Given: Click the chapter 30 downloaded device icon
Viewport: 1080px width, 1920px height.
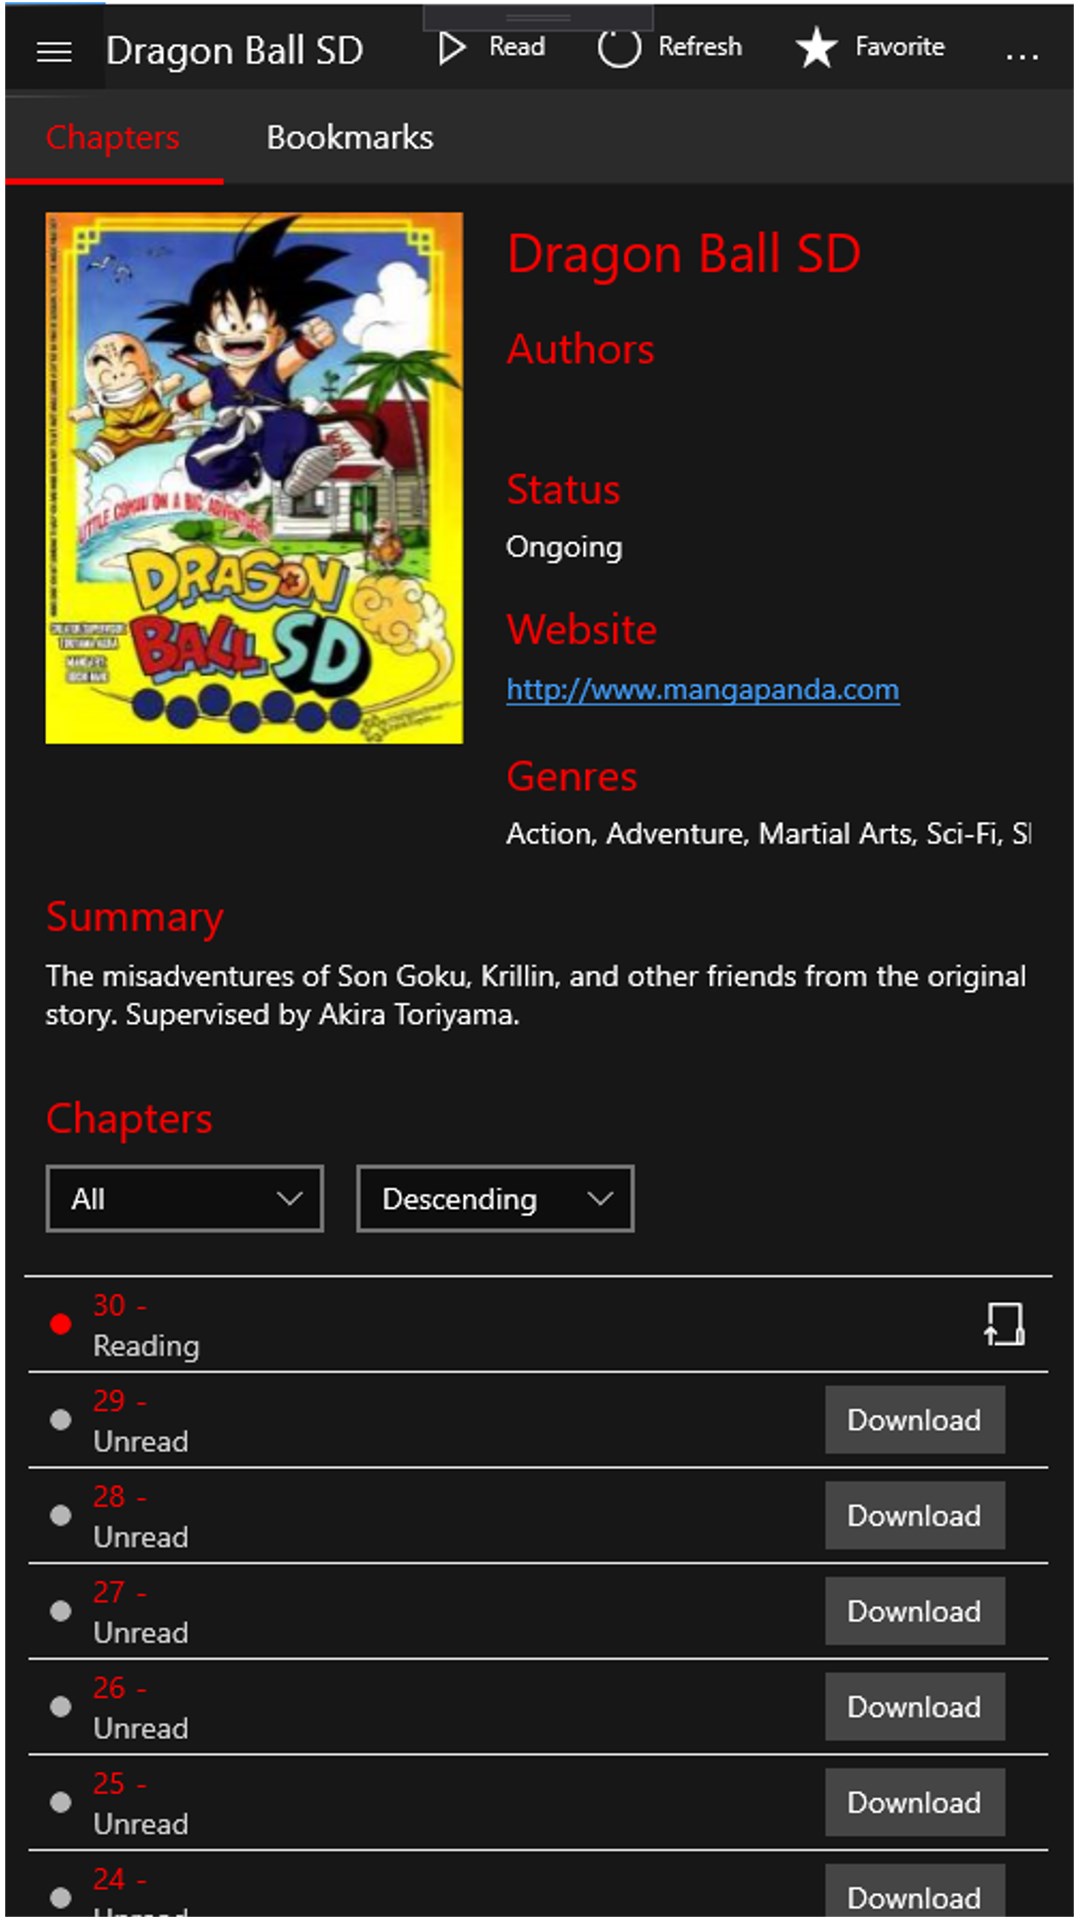Looking at the screenshot, I should point(1005,1323).
